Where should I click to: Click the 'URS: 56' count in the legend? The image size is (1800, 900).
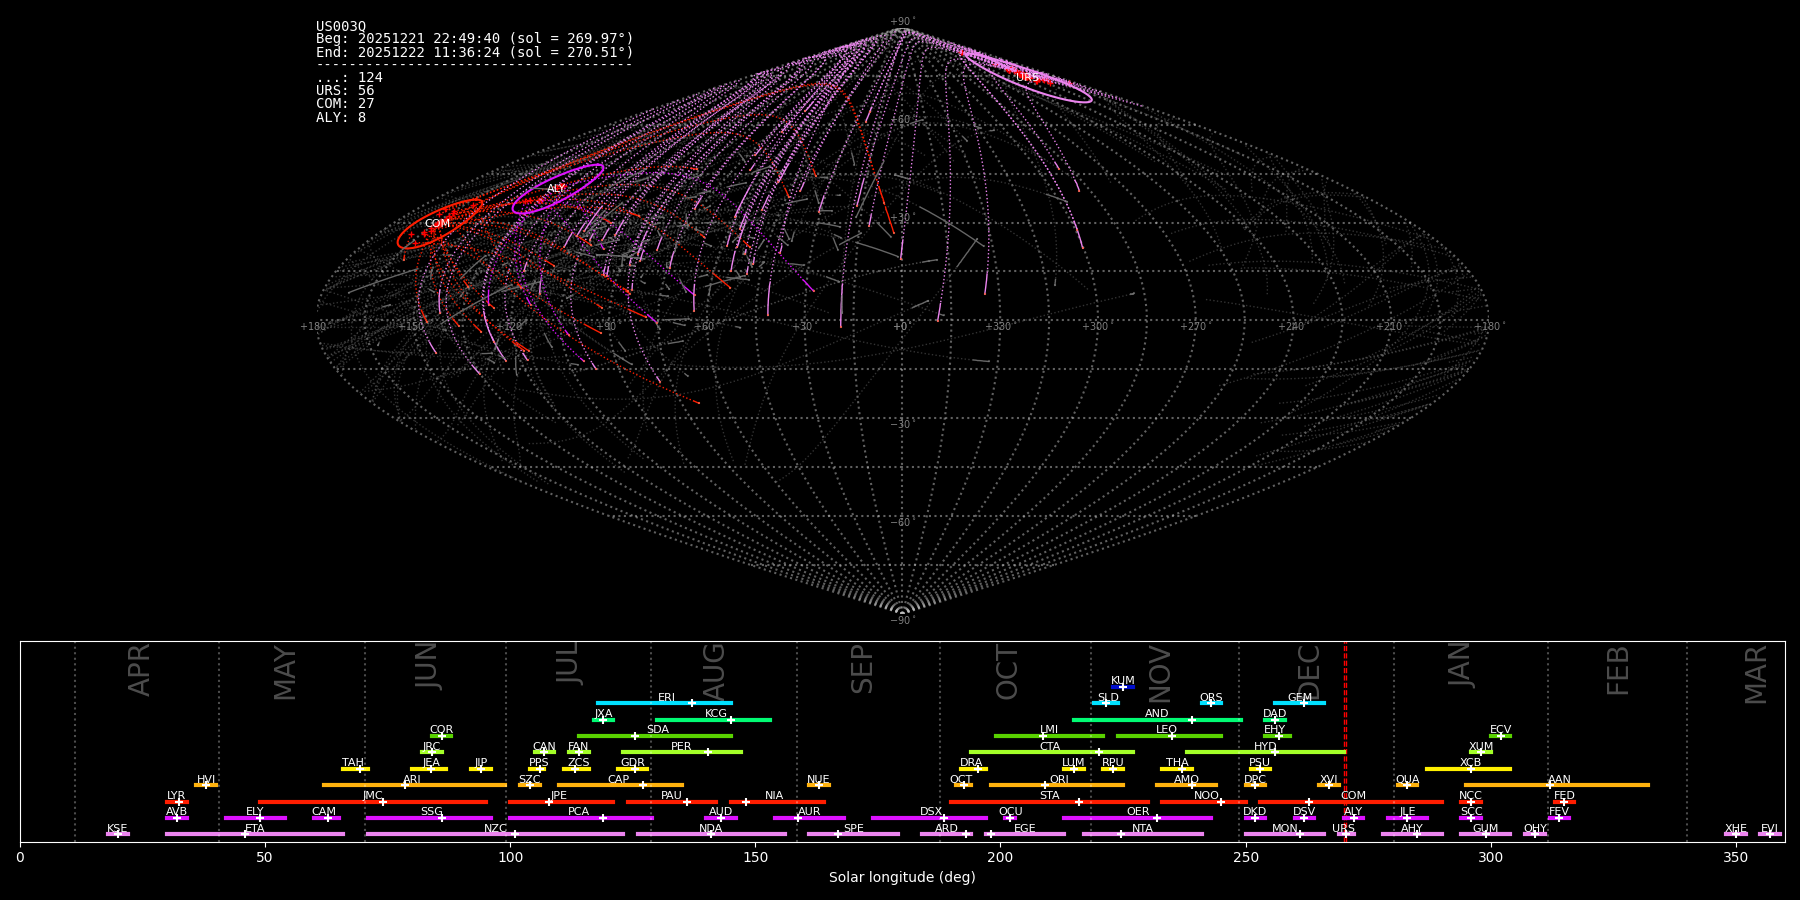coord(345,91)
